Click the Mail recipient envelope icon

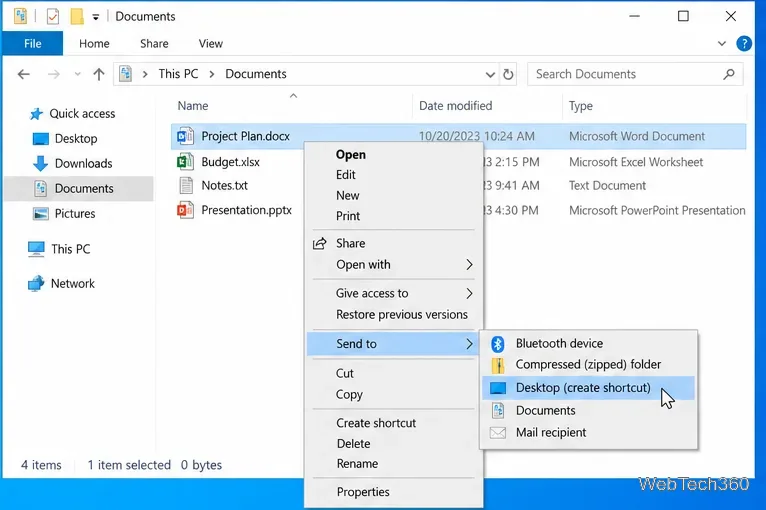[498, 433]
